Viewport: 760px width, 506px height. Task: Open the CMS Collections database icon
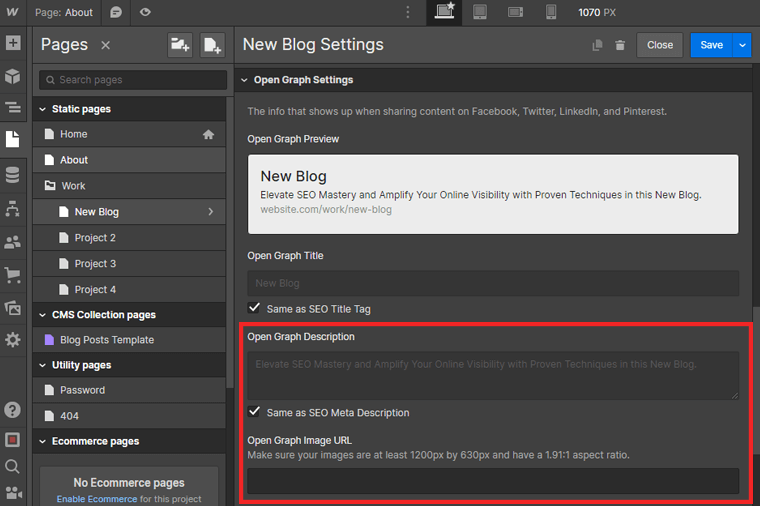coord(13,175)
